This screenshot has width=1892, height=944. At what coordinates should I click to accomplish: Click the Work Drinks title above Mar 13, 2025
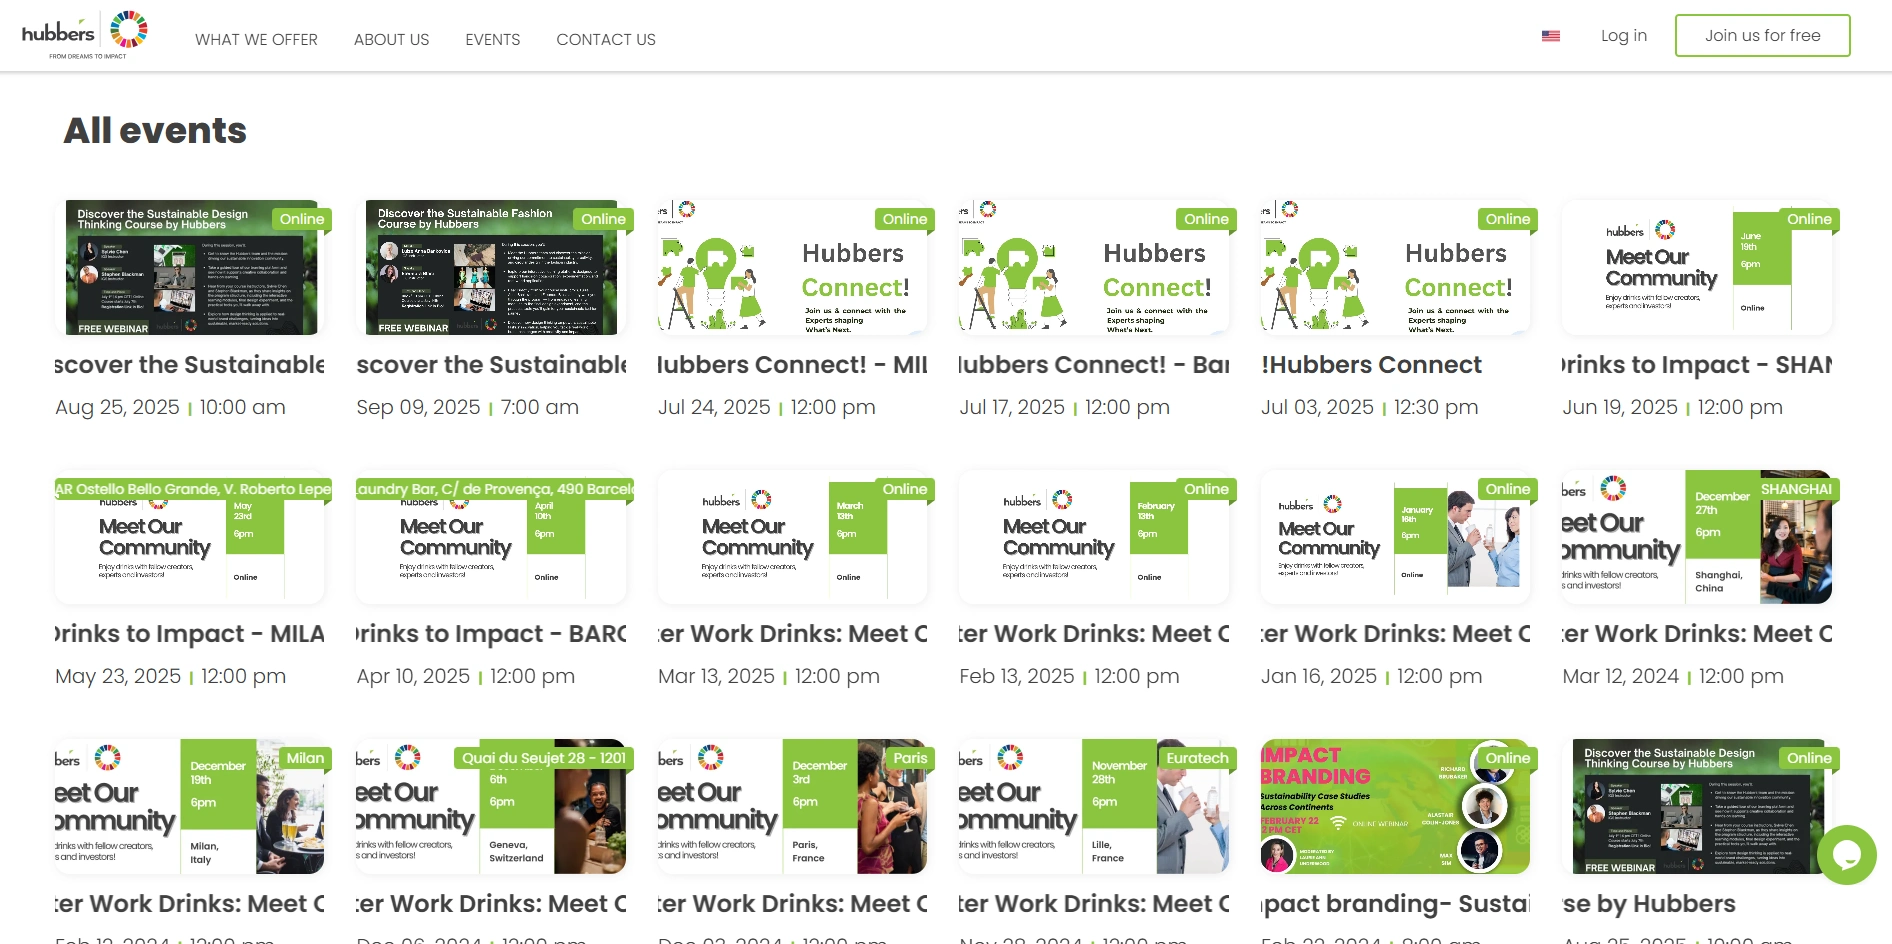click(x=793, y=634)
